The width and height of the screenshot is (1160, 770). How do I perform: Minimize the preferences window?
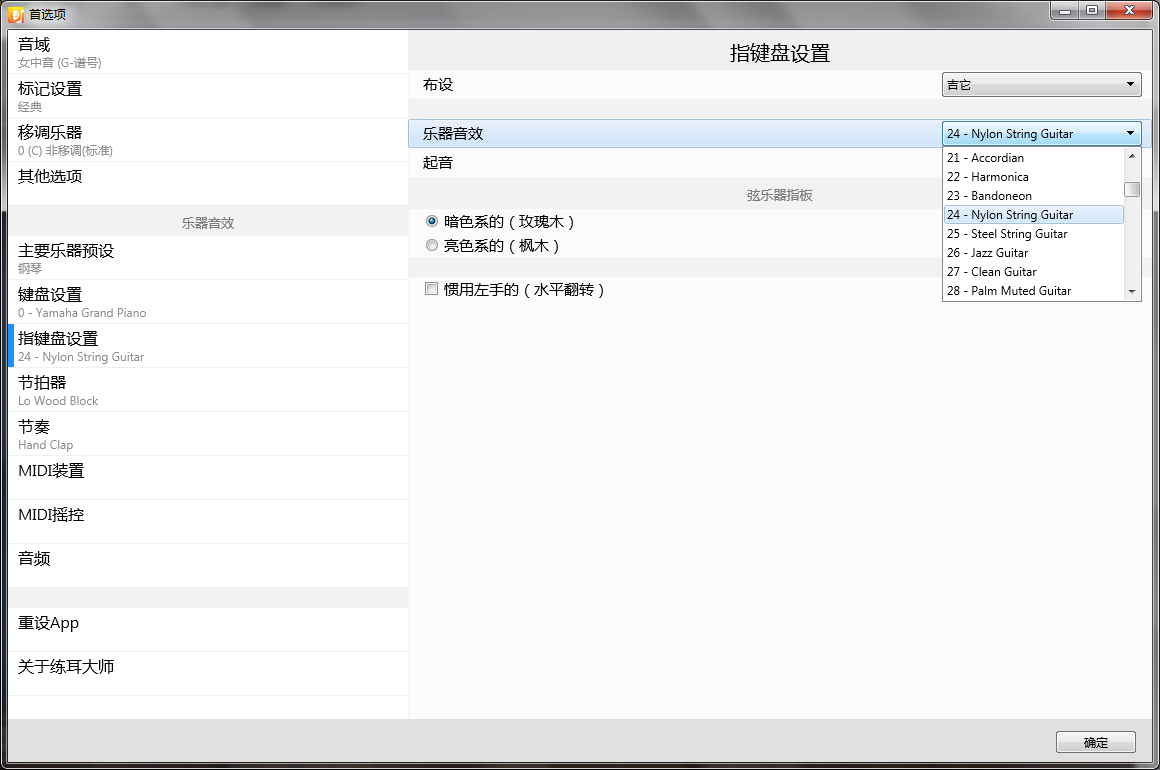click(1065, 10)
